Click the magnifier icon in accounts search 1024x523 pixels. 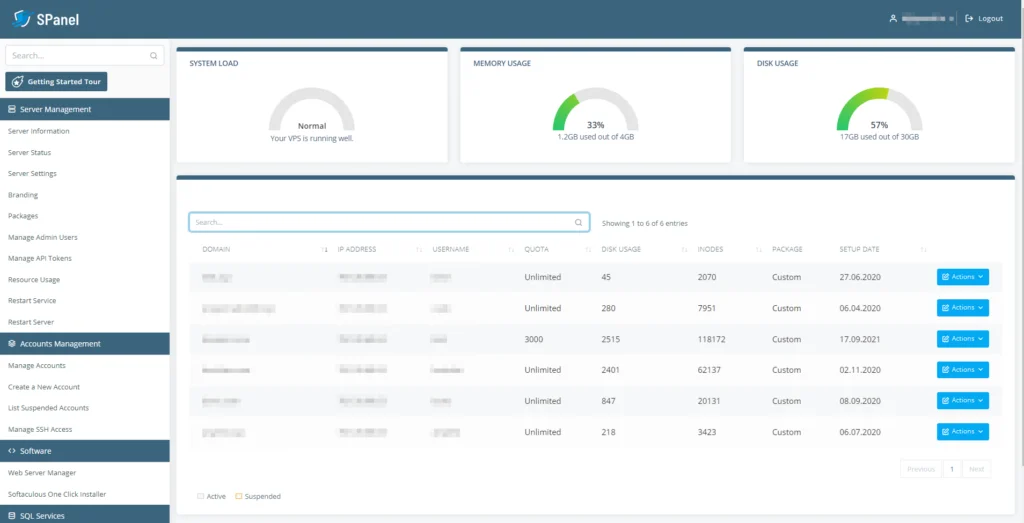coord(578,222)
